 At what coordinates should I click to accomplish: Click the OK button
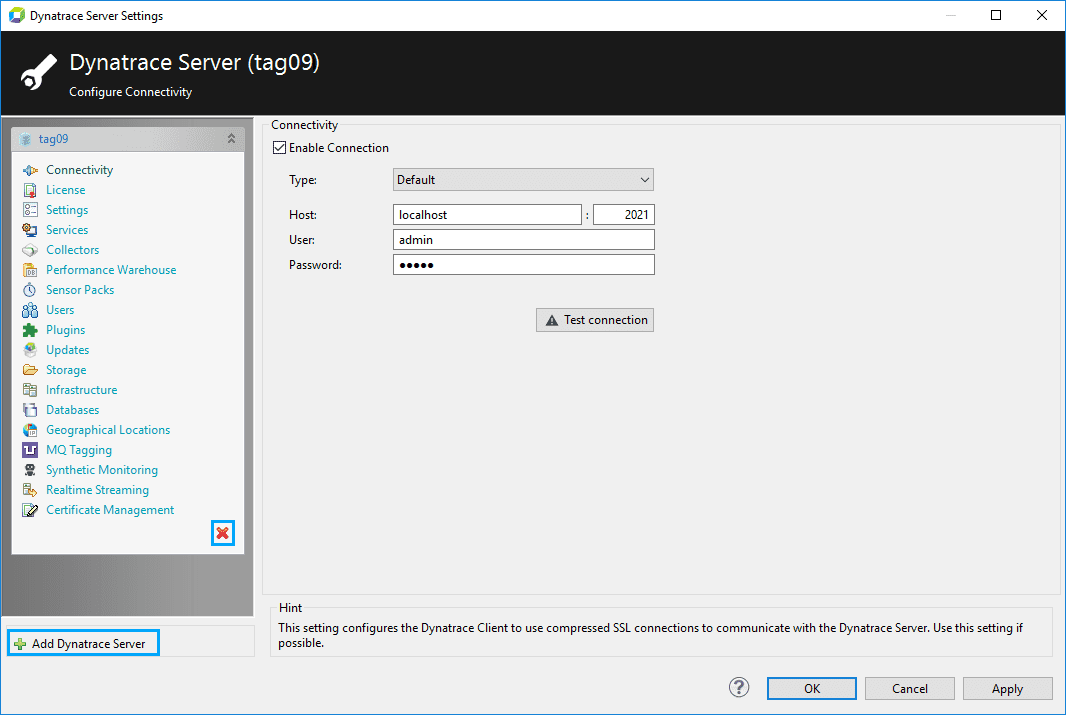(812, 688)
